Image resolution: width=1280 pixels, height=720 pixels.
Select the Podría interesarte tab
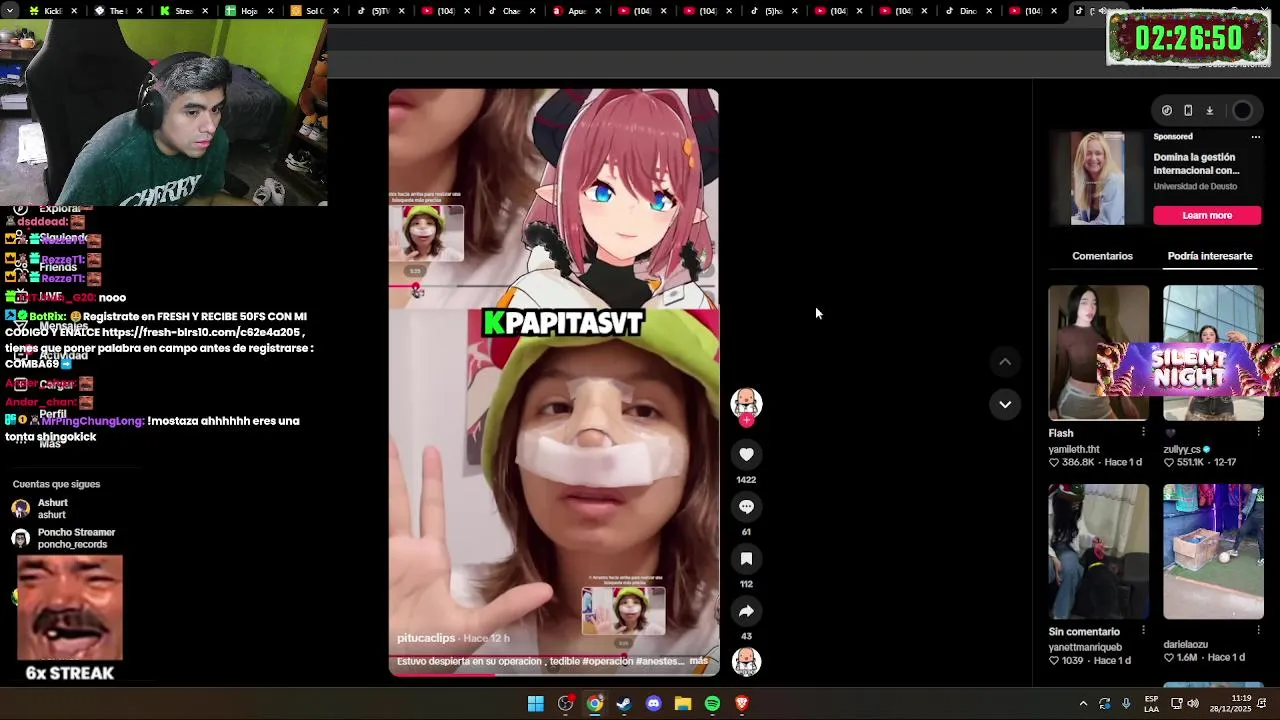coord(1210,256)
